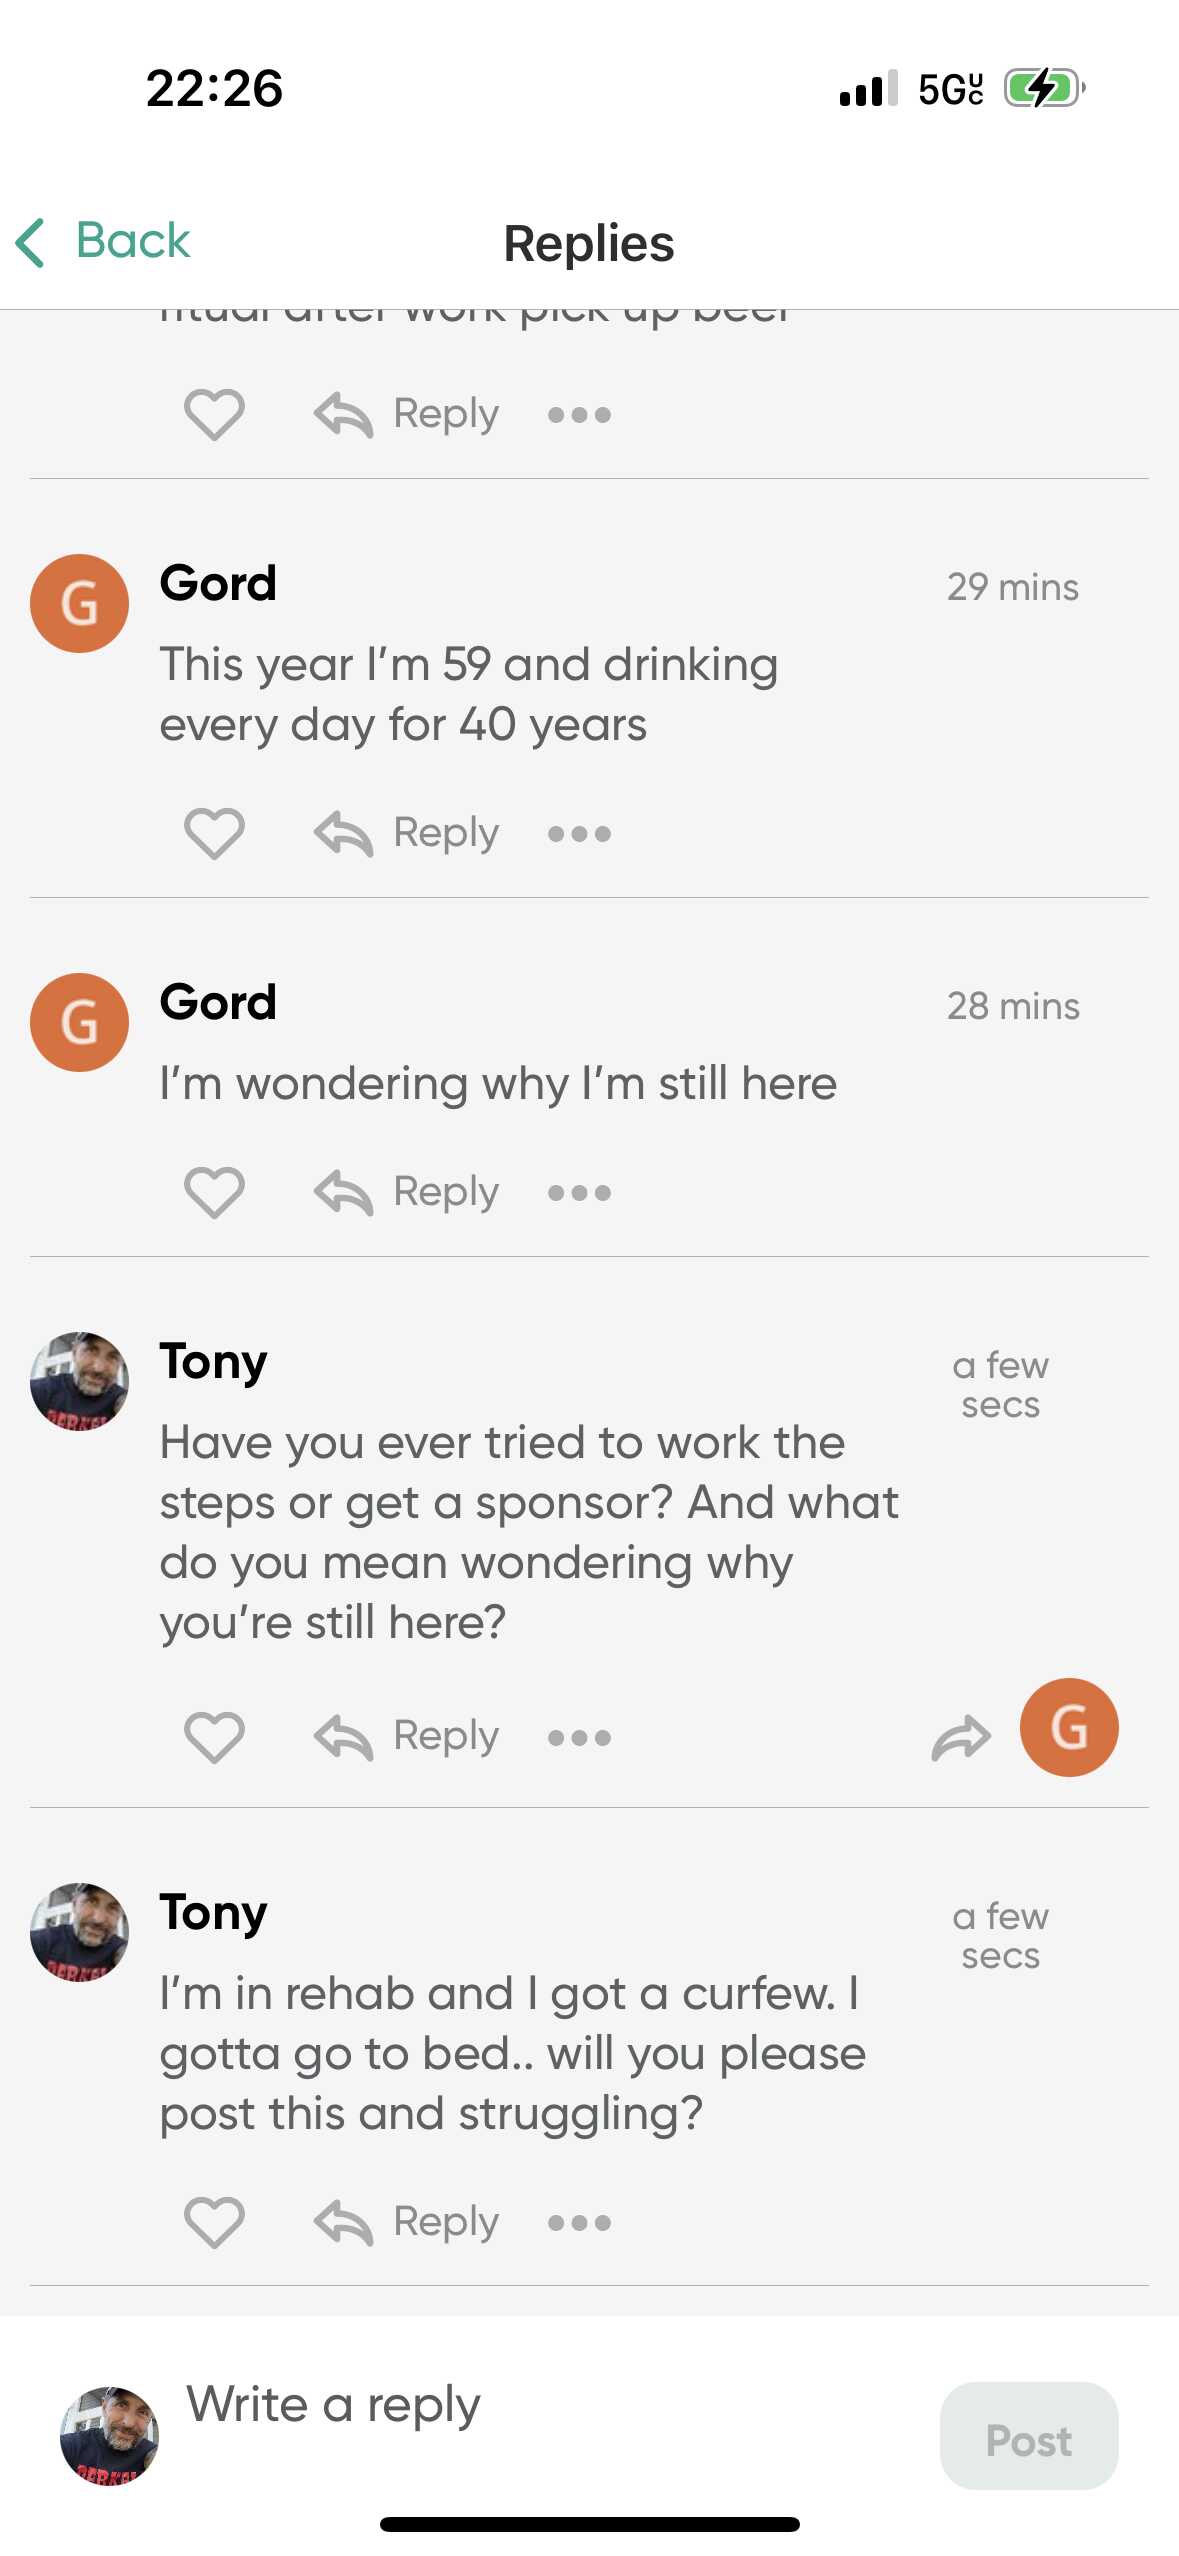Open Tony's profile photo on the sponsor comment
Image resolution: width=1179 pixels, height=2556 pixels.
(80, 1381)
